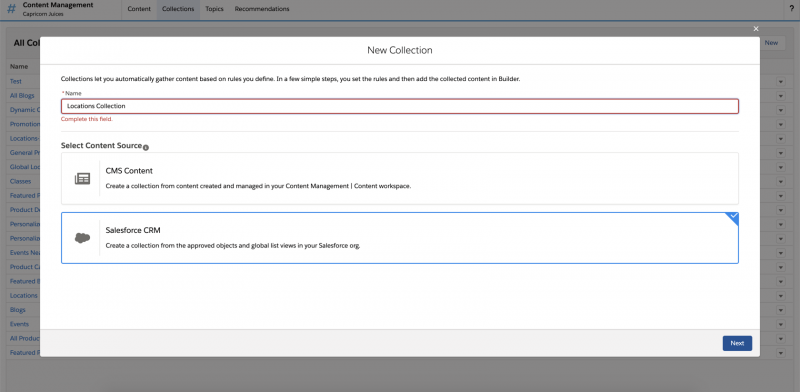800x392 pixels.
Task: Click the Name column header in list
Action: point(19,66)
